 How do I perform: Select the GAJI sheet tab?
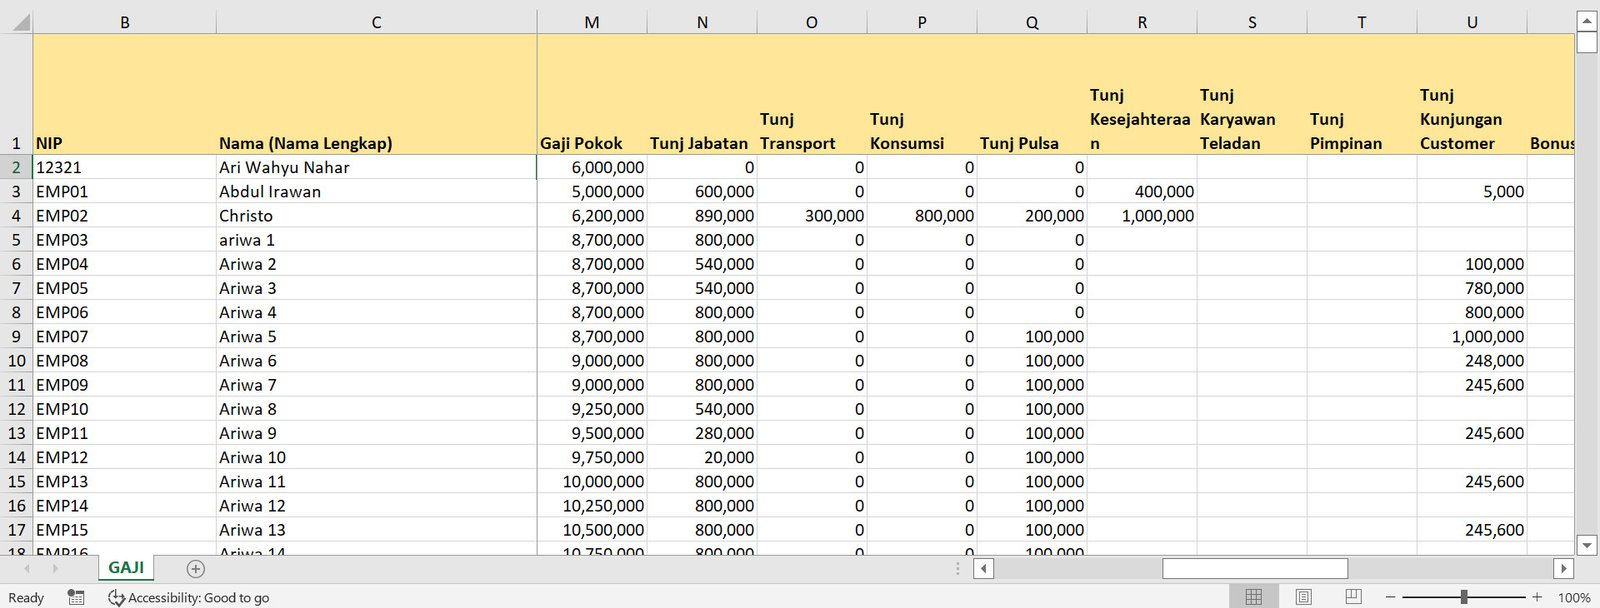point(126,568)
